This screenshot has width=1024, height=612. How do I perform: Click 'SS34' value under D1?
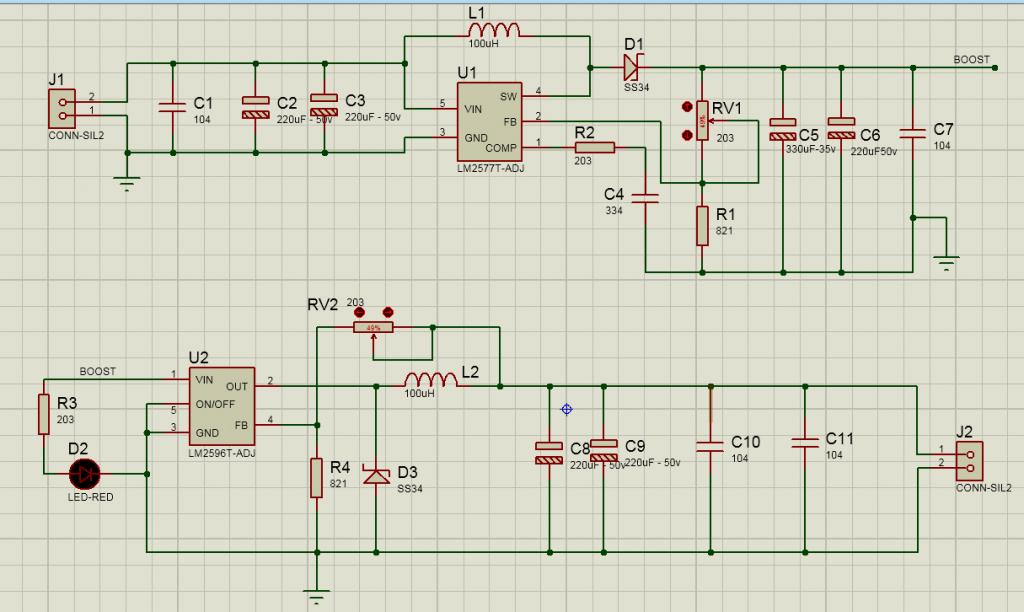pyautogui.click(x=636, y=88)
